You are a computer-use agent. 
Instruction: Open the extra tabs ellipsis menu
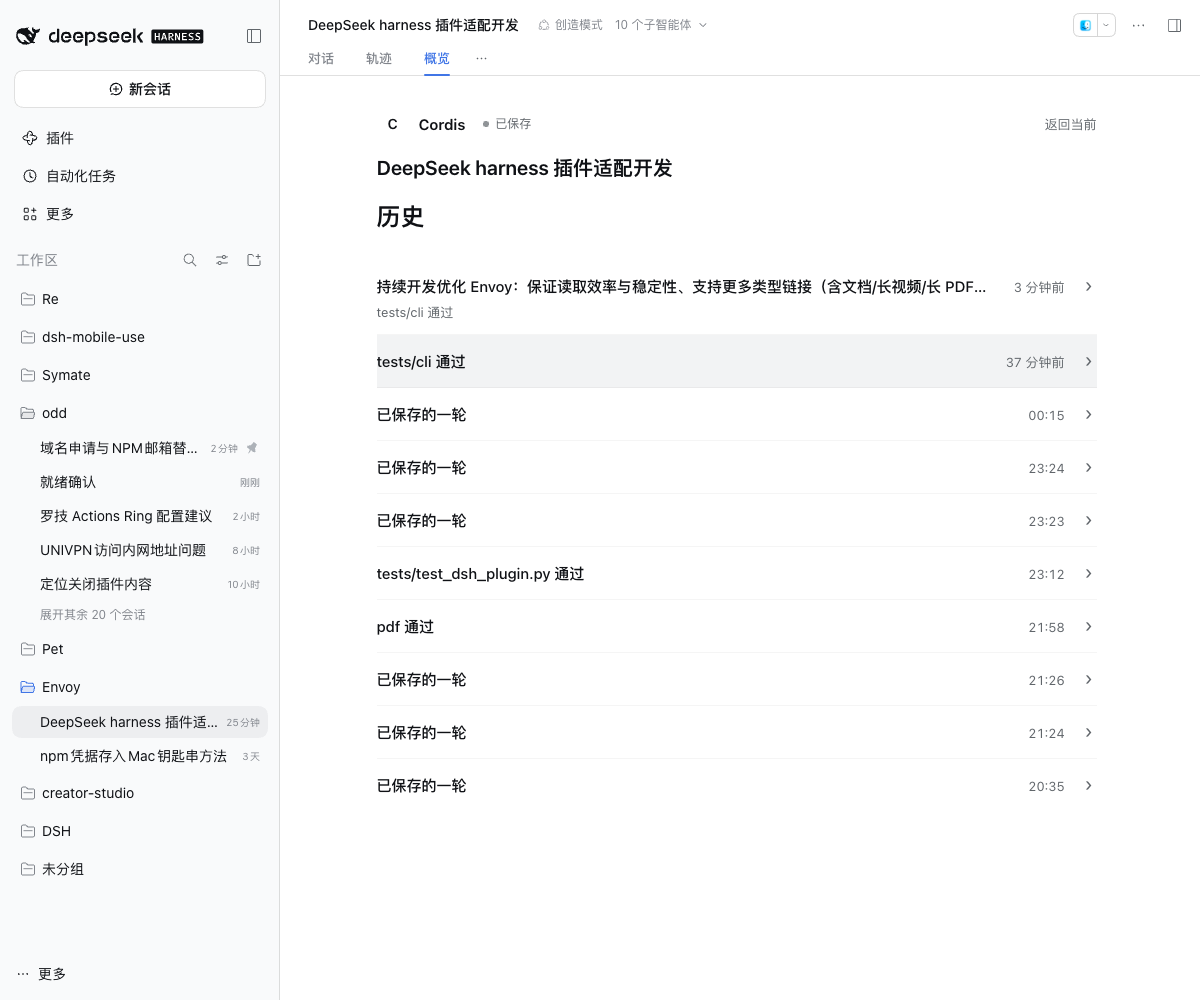(482, 58)
